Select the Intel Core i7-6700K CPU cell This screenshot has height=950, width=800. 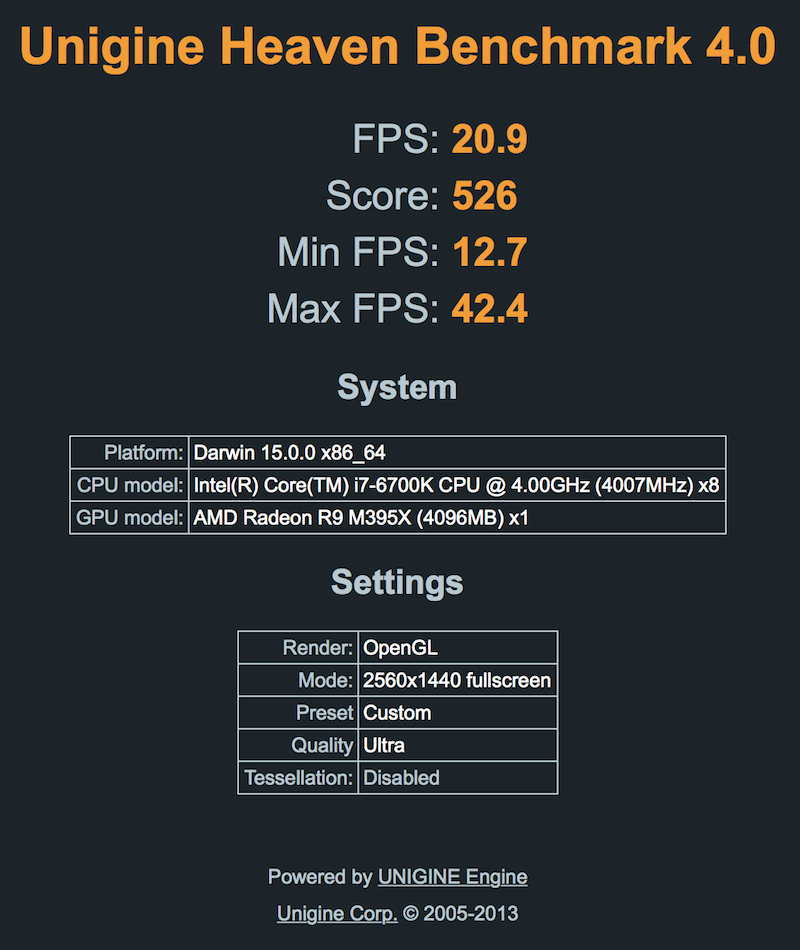click(458, 485)
